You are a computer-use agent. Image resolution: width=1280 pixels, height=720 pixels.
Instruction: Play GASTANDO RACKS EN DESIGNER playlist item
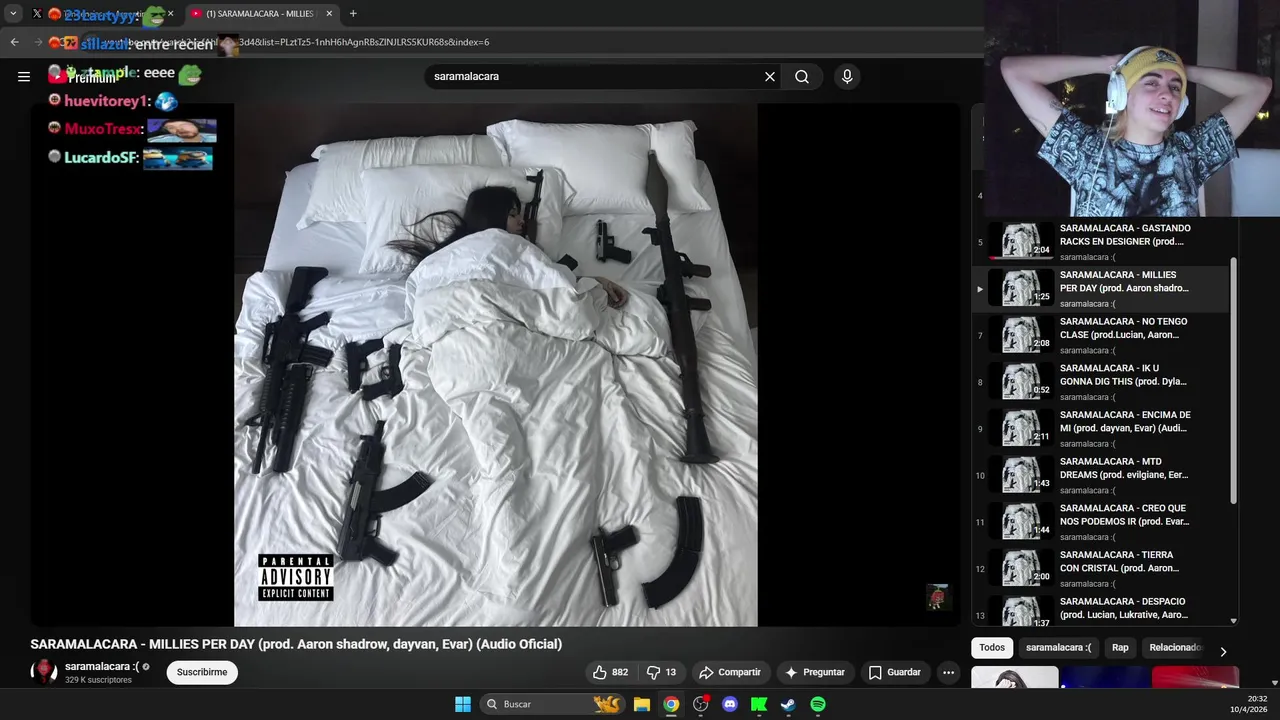pyautogui.click(x=1100, y=241)
